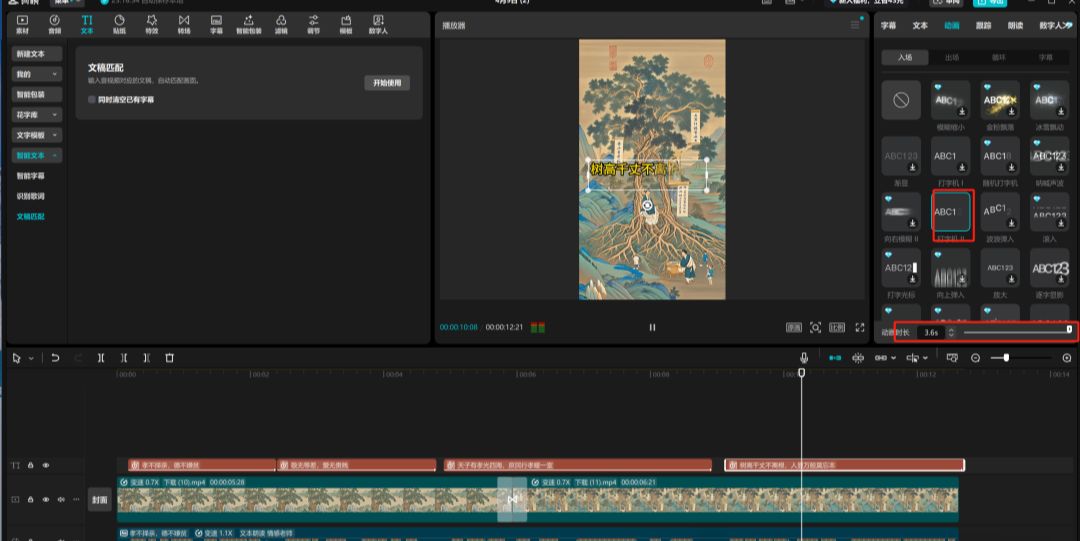Mute the video track speaker icon
This screenshot has width=1080, height=541.
[61, 499]
